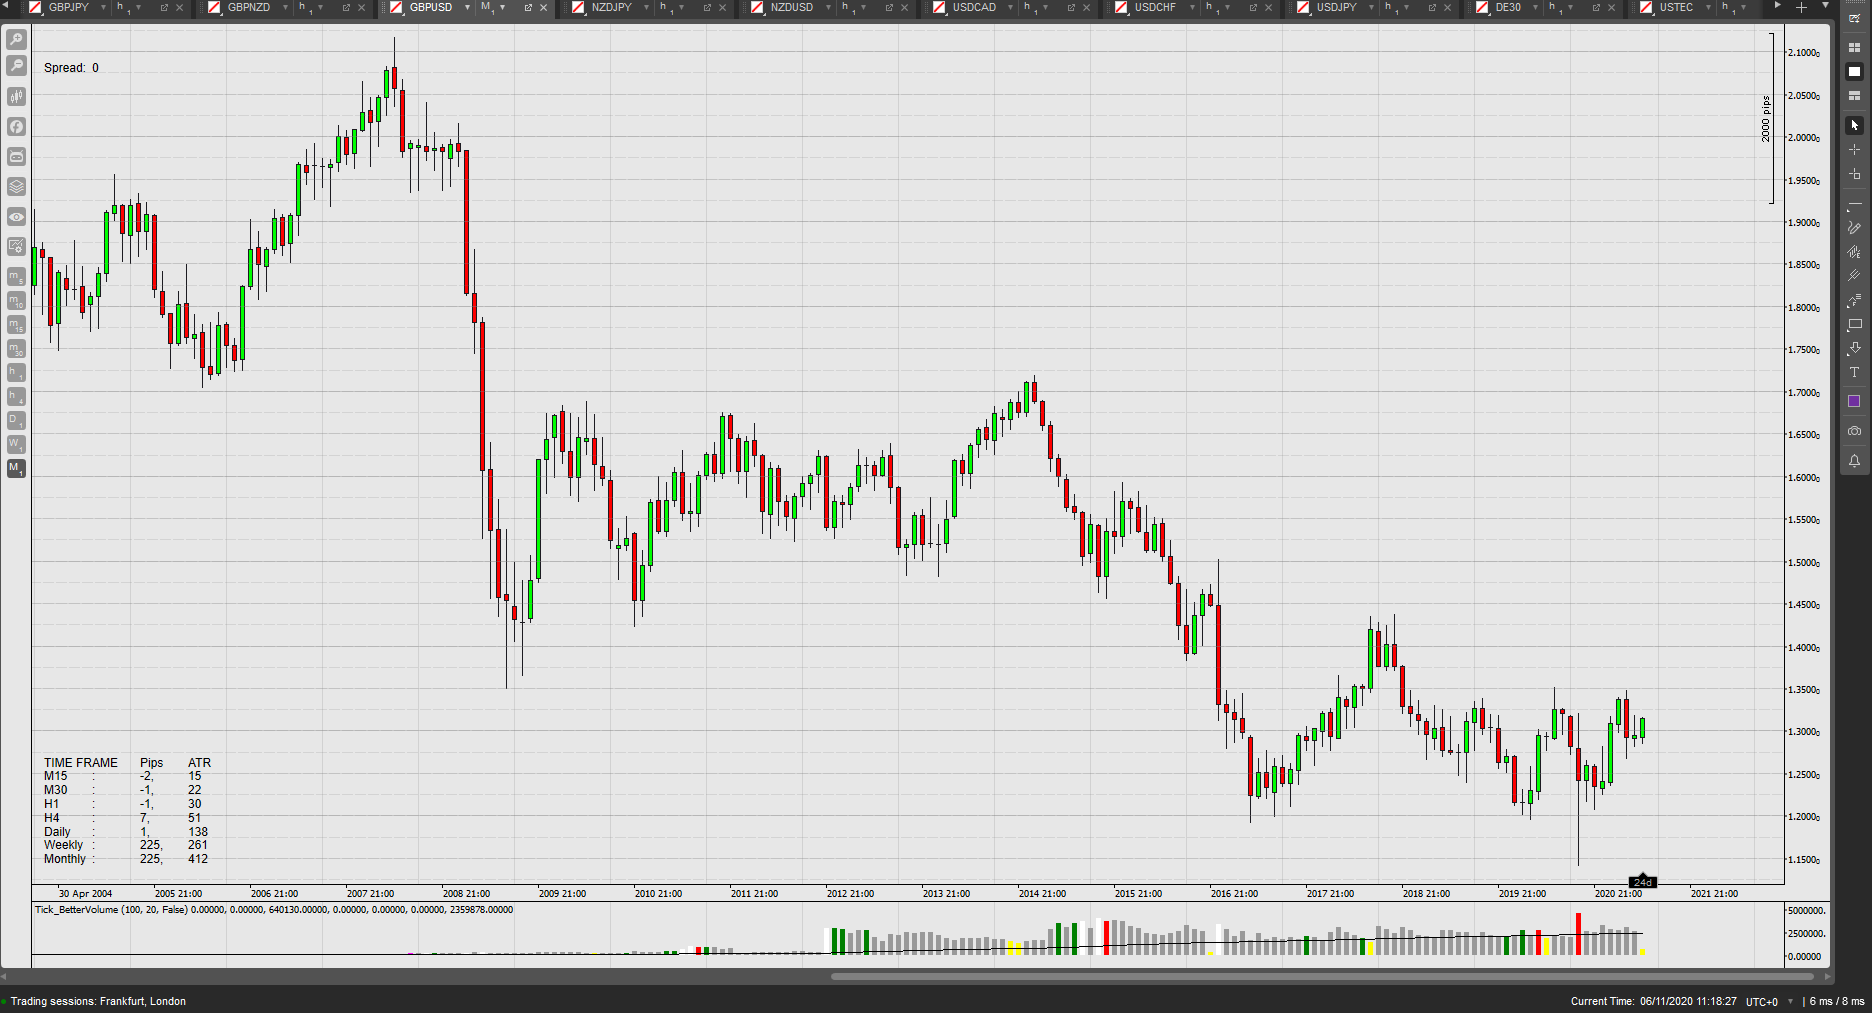Switch to m15 timeframe button
This screenshot has height=1013, width=1872.
tap(16, 324)
